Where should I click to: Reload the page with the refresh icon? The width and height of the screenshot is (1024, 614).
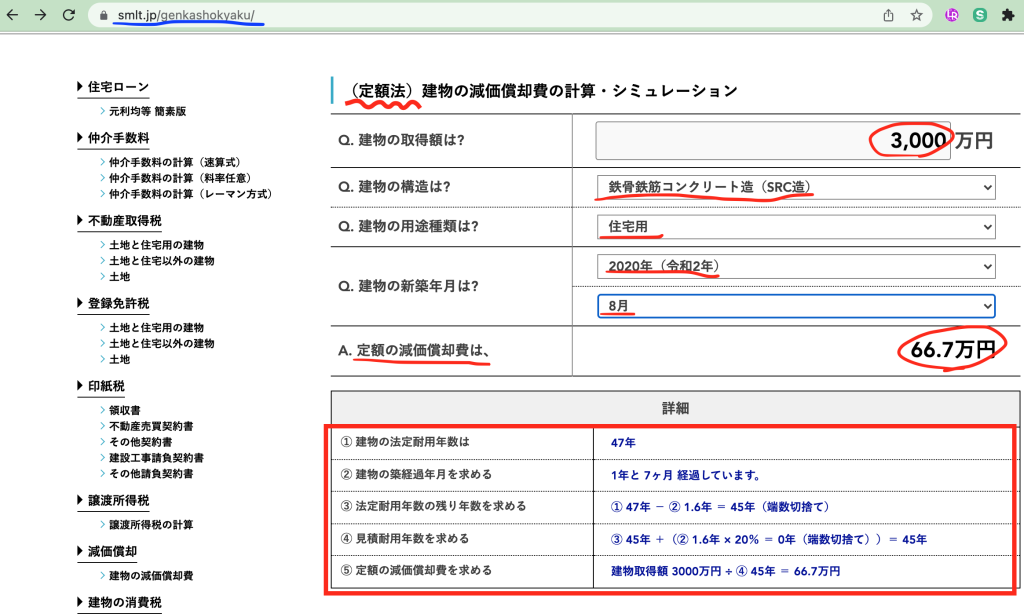point(68,15)
